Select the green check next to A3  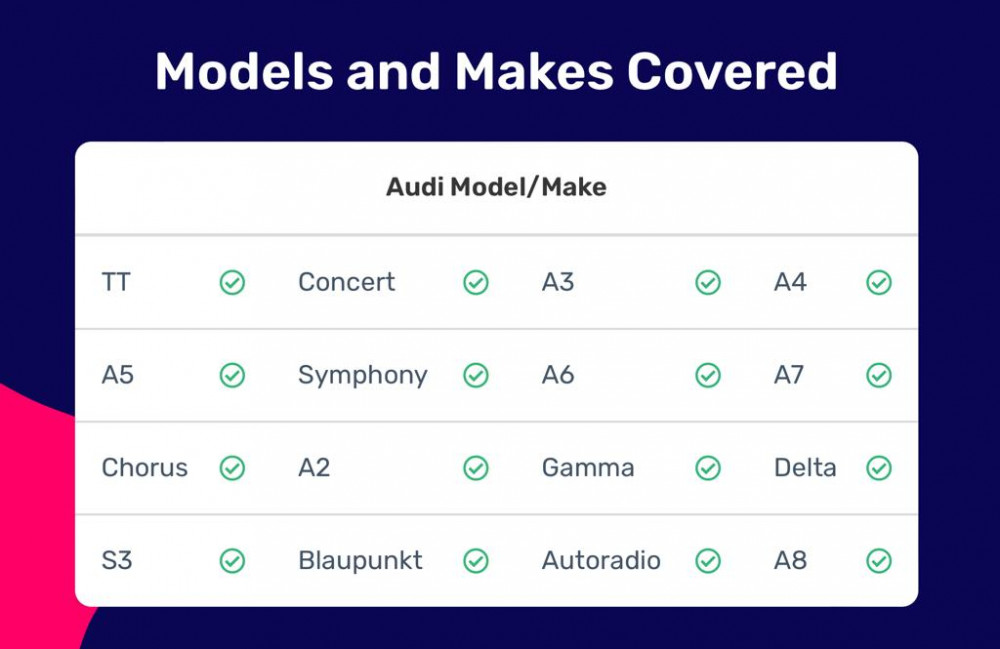click(x=708, y=282)
